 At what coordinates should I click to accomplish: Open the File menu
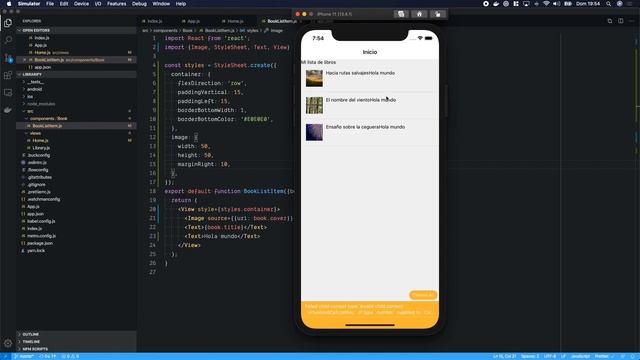click(x=50, y=4)
